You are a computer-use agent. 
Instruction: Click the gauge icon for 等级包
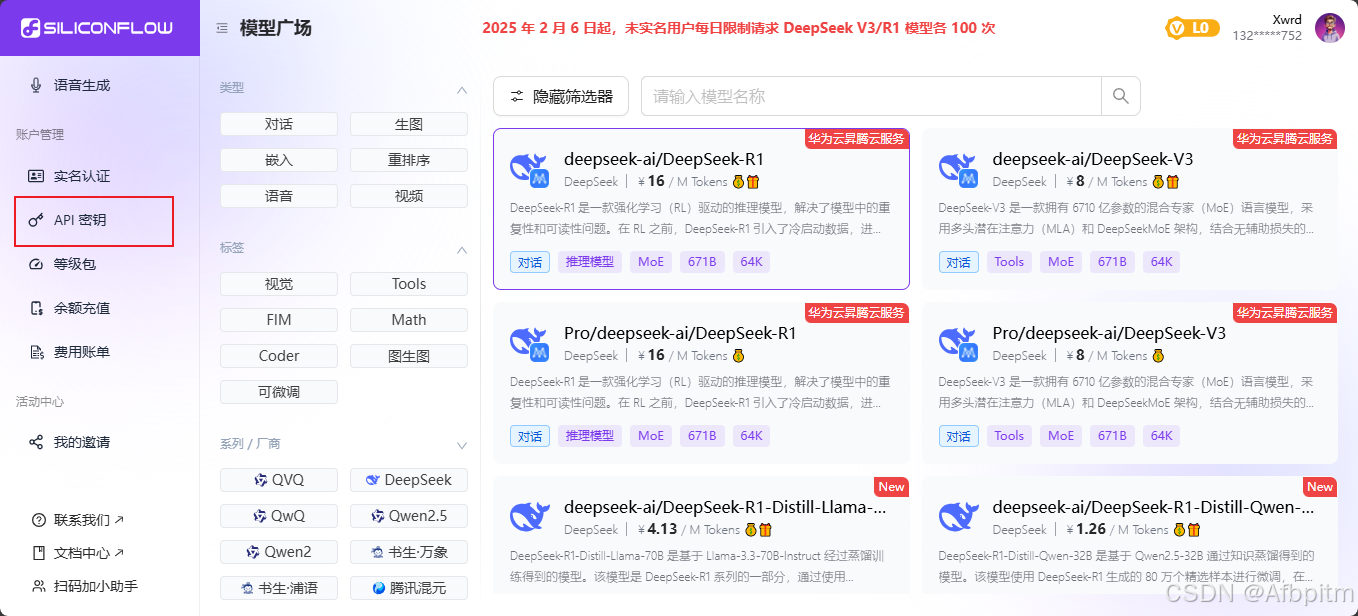pos(37,264)
